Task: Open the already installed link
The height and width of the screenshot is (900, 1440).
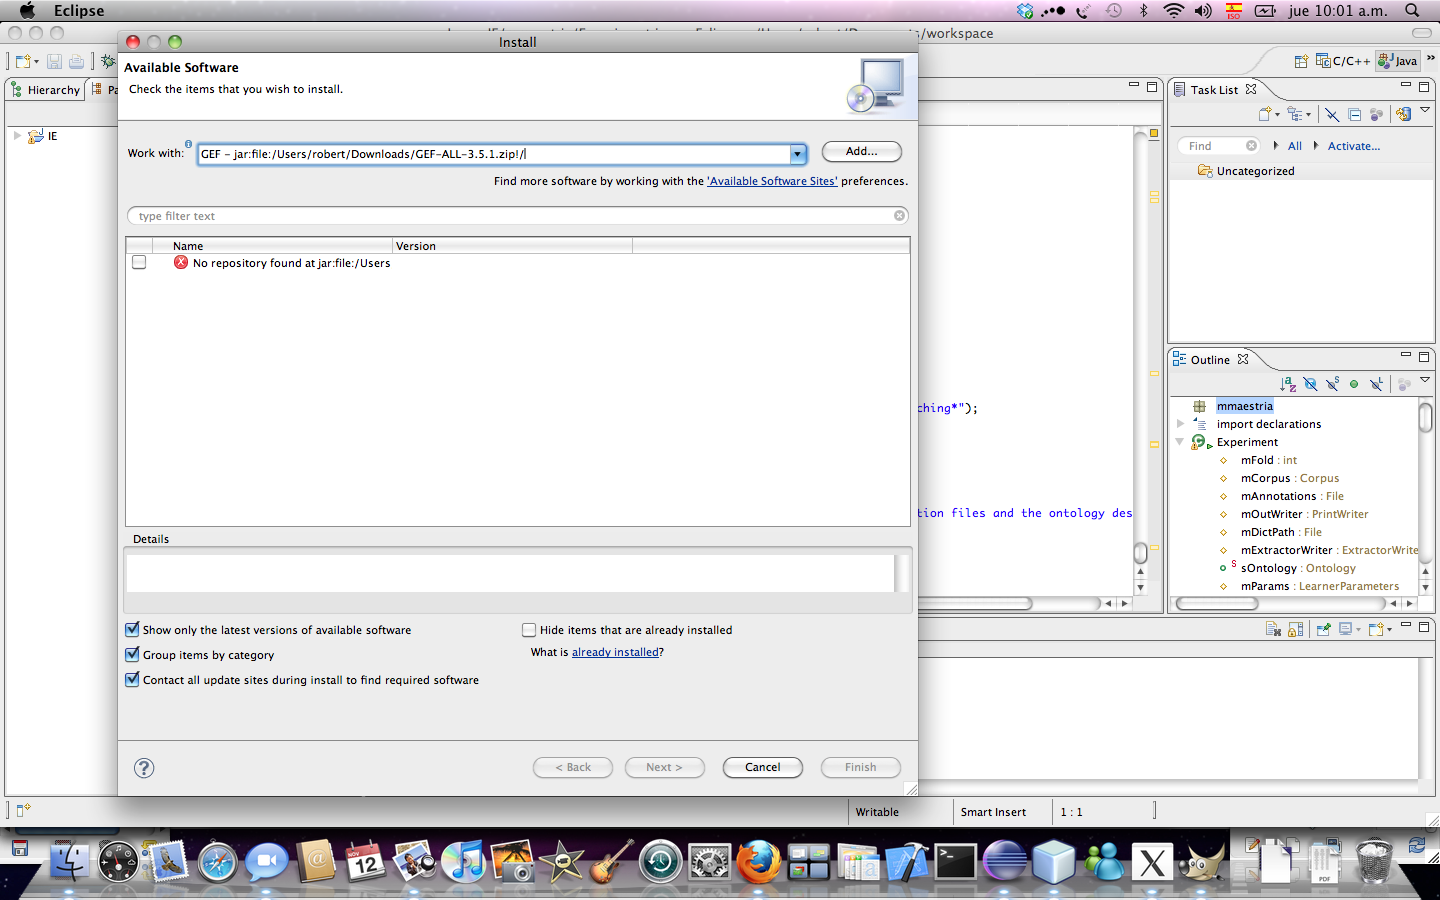Action: pyautogui.click(x=615, y=652)
